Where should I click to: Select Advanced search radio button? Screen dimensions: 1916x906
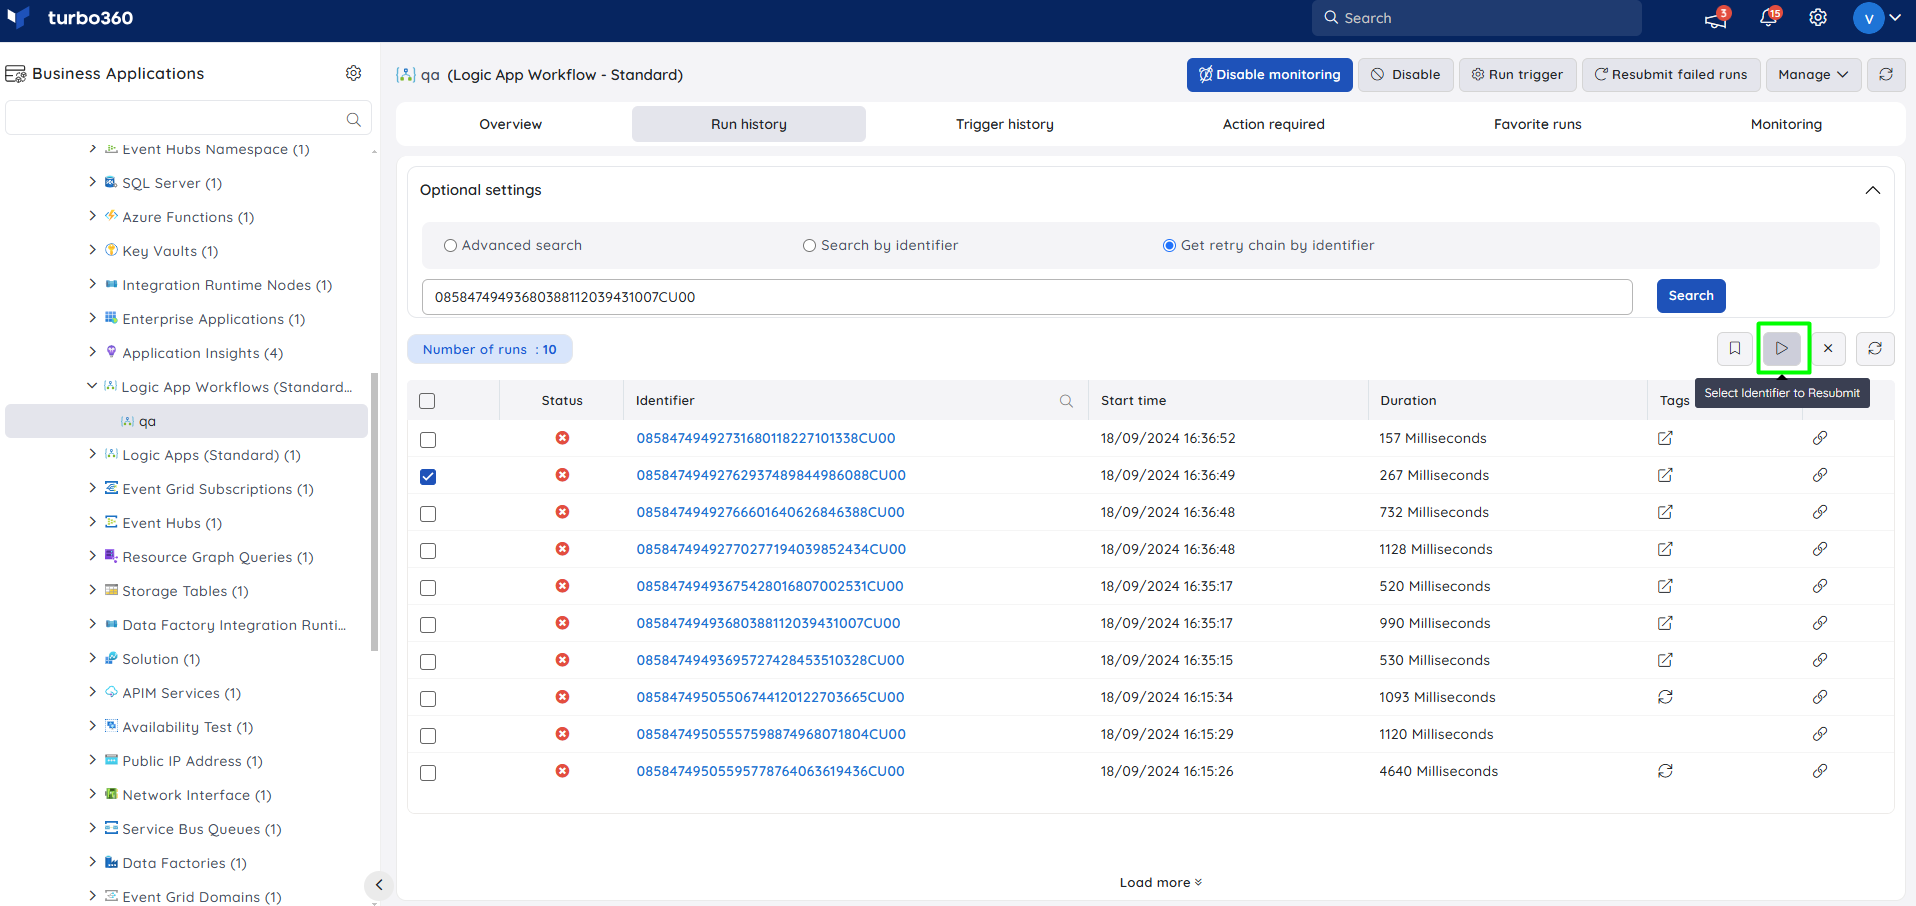pyautogui.click(x=450, y=246)
